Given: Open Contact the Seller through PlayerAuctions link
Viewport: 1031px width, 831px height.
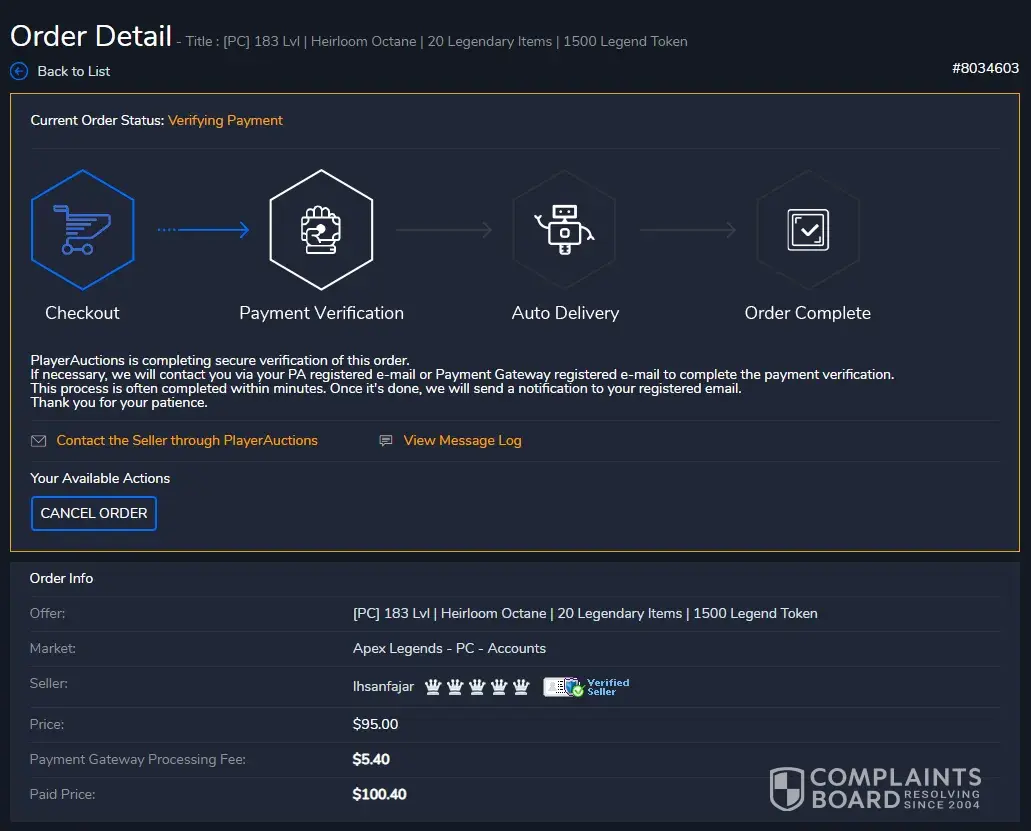Looking at the screenshot, I should (x=187, y=440).
